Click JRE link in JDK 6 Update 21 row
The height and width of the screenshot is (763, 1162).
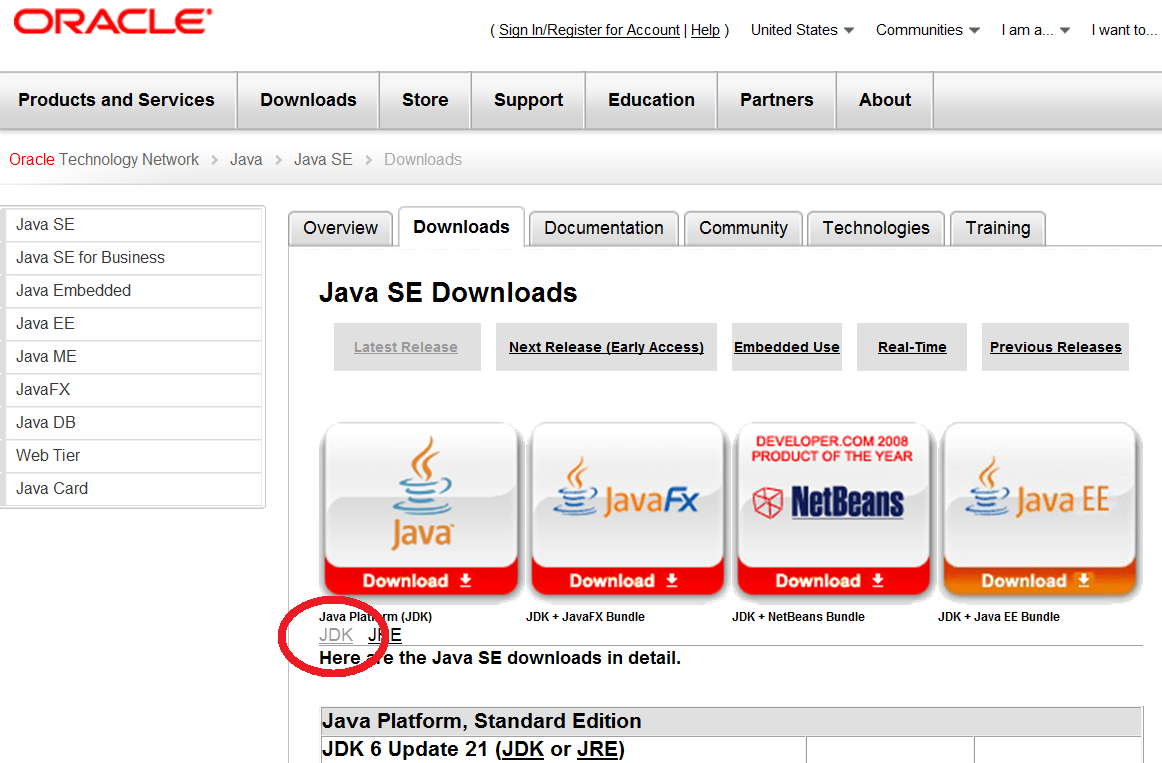[597, 750]
